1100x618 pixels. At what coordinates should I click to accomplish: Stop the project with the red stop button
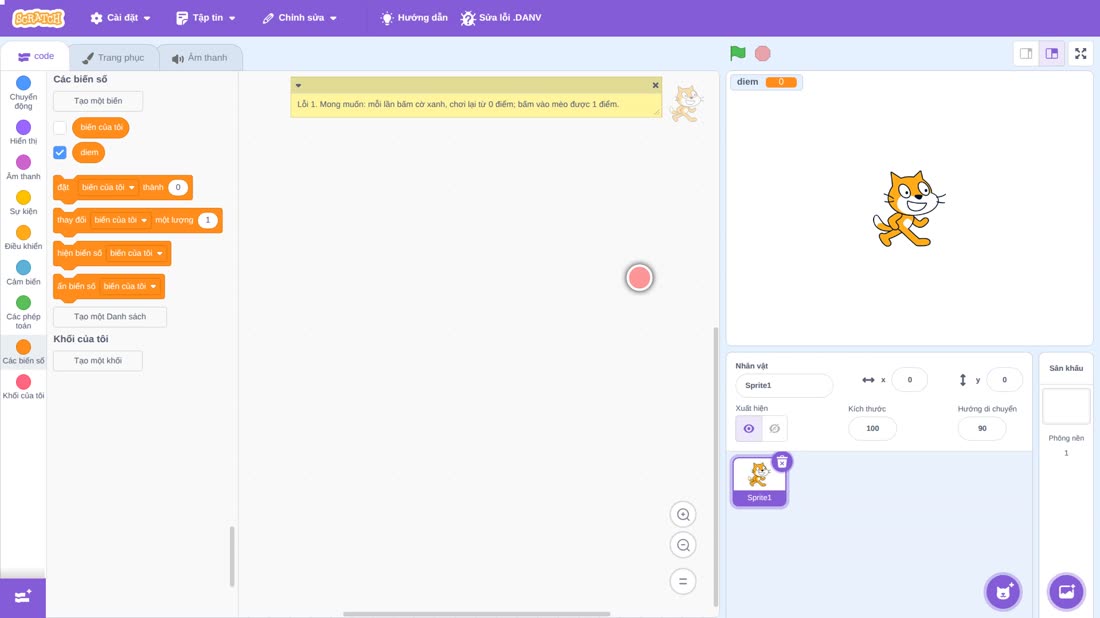(763, 53)
